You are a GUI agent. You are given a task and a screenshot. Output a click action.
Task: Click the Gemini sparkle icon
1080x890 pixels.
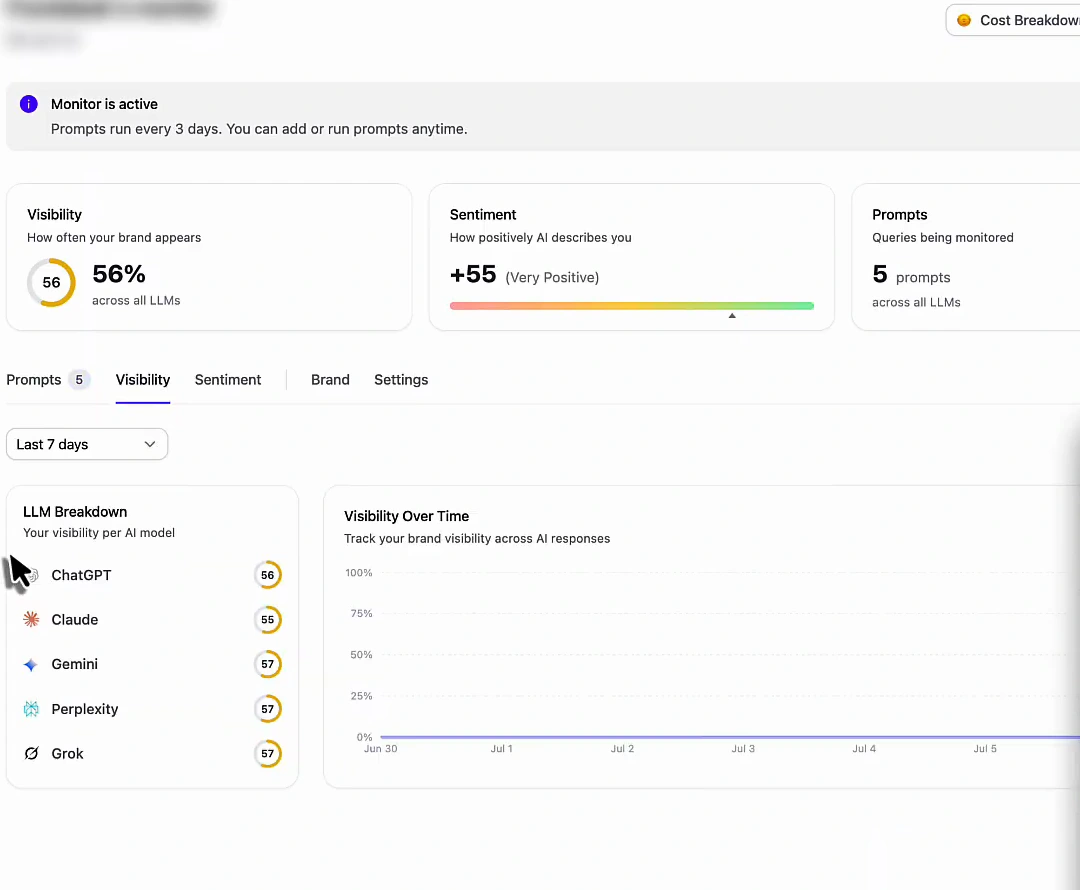coord(31,665)
